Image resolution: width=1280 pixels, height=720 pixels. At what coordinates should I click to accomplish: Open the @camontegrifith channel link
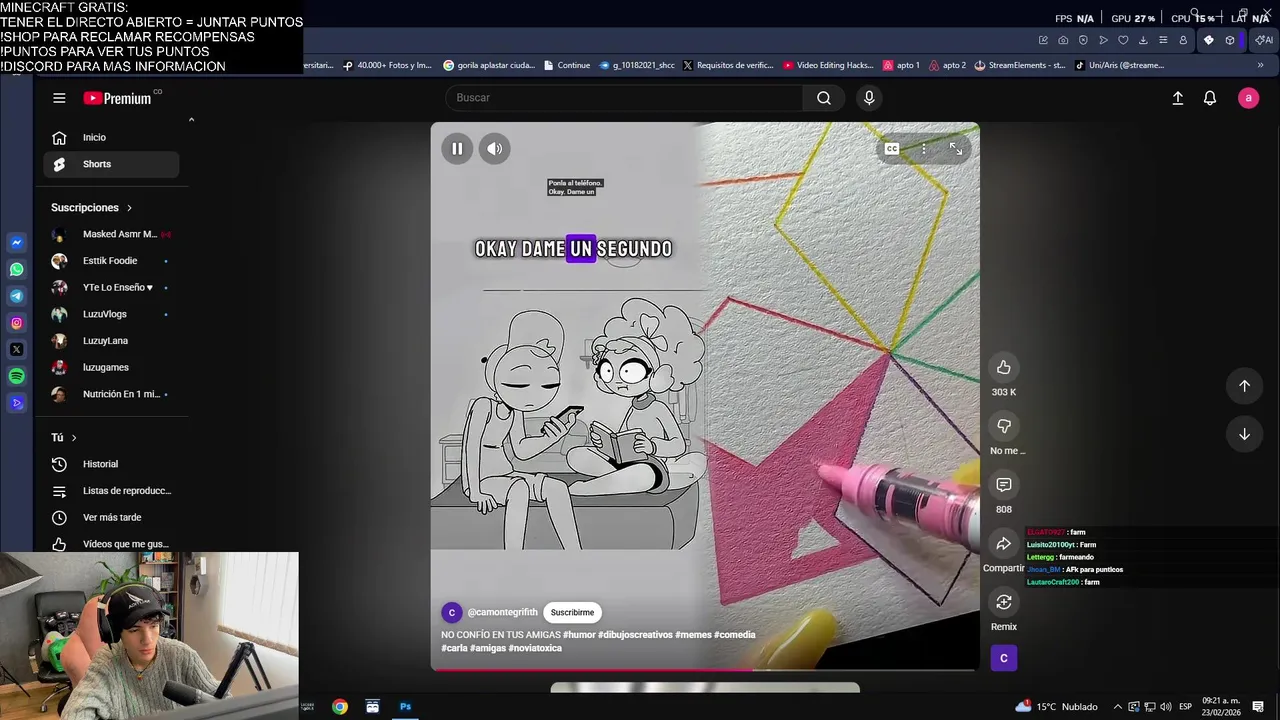pos(502,612)
